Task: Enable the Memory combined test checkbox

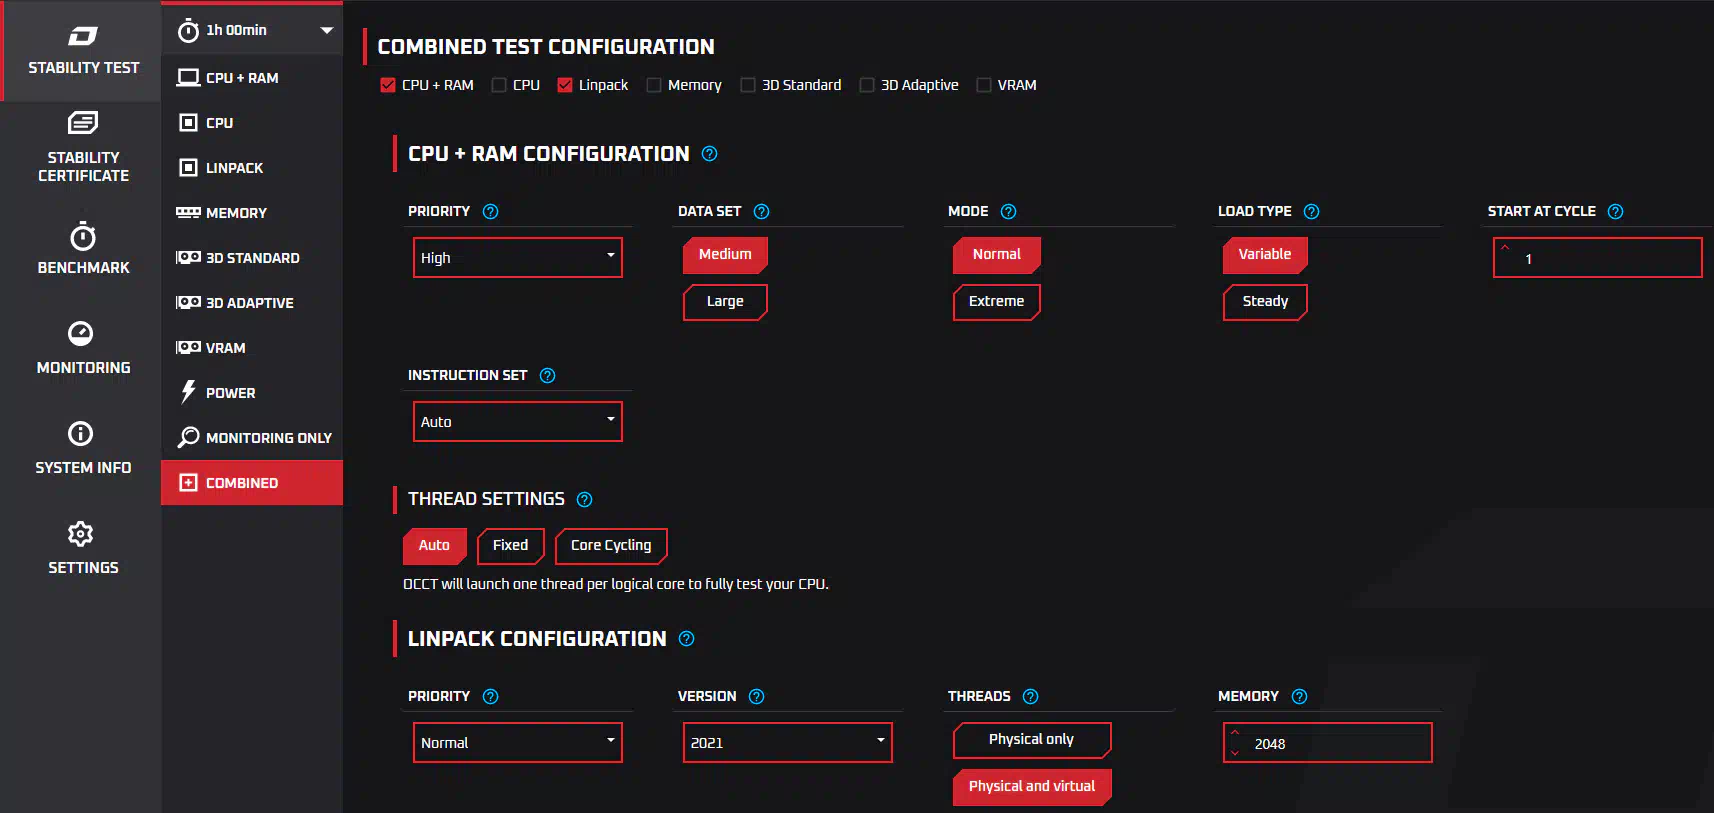Action: (654, 85)
